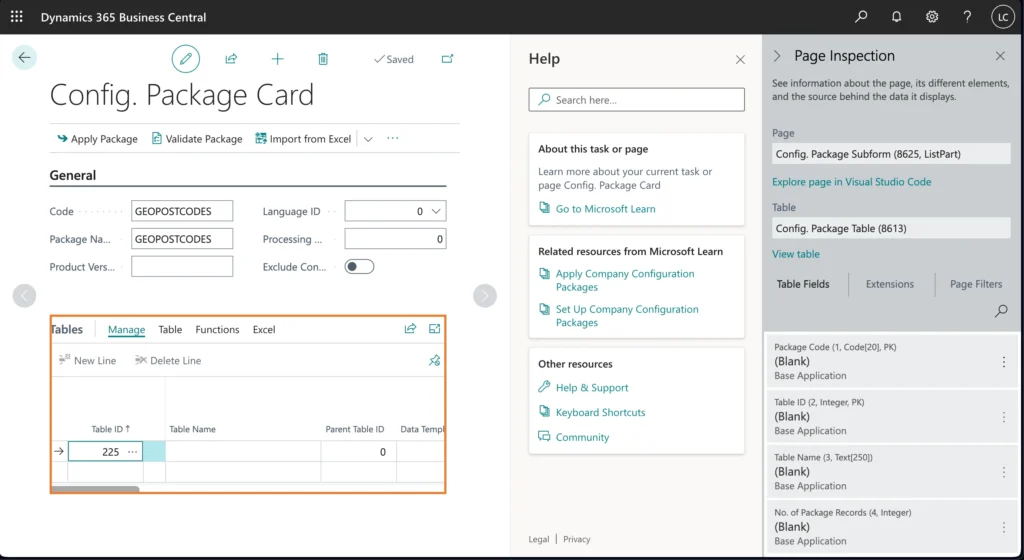This screenshot has height=560, width=1024.
Task: Select the Manage tab in Tables
Action: coord(126,330)
